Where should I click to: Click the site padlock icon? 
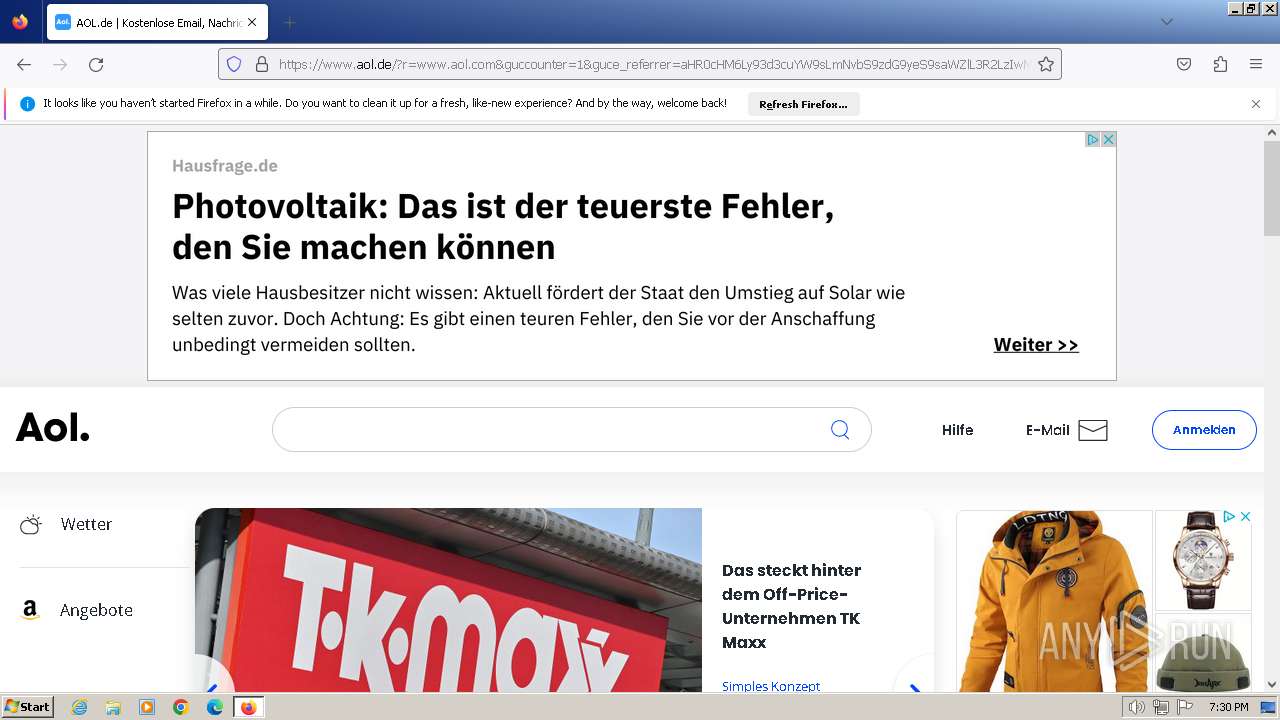(262, 64)
